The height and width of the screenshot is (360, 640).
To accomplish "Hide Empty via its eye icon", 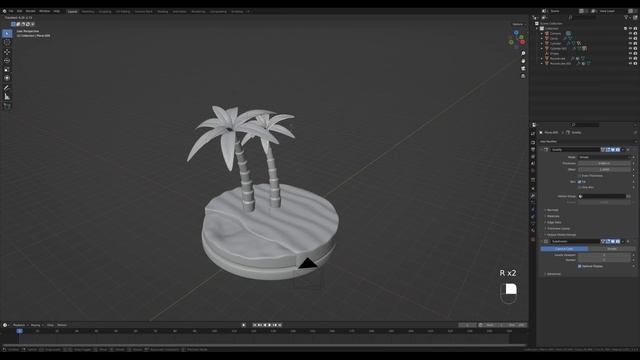I will tap(631, 53).
